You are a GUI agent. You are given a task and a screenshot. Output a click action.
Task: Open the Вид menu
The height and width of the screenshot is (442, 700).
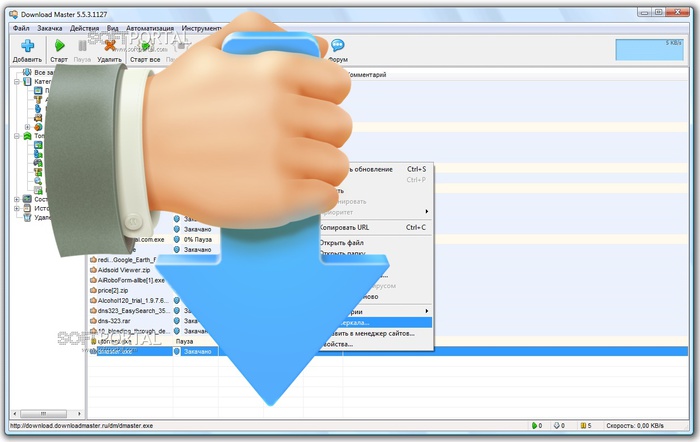[112, 28]
